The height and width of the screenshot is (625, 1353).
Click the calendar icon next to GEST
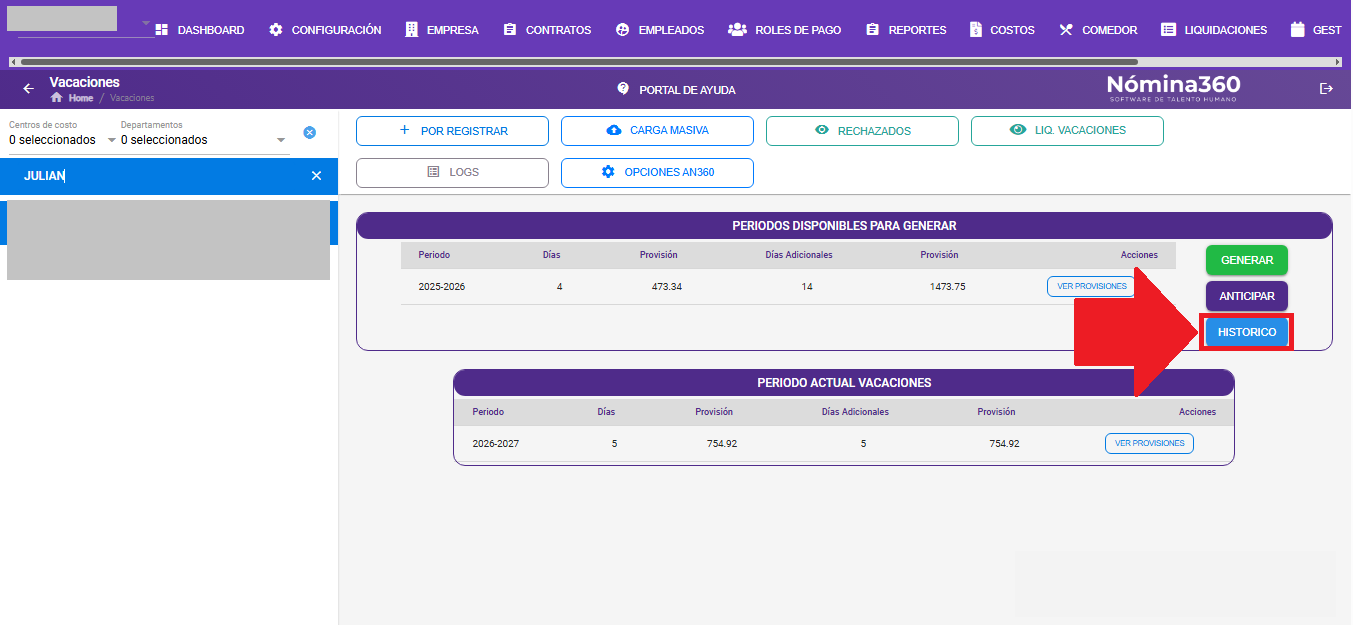click(x=1298, y=30)
